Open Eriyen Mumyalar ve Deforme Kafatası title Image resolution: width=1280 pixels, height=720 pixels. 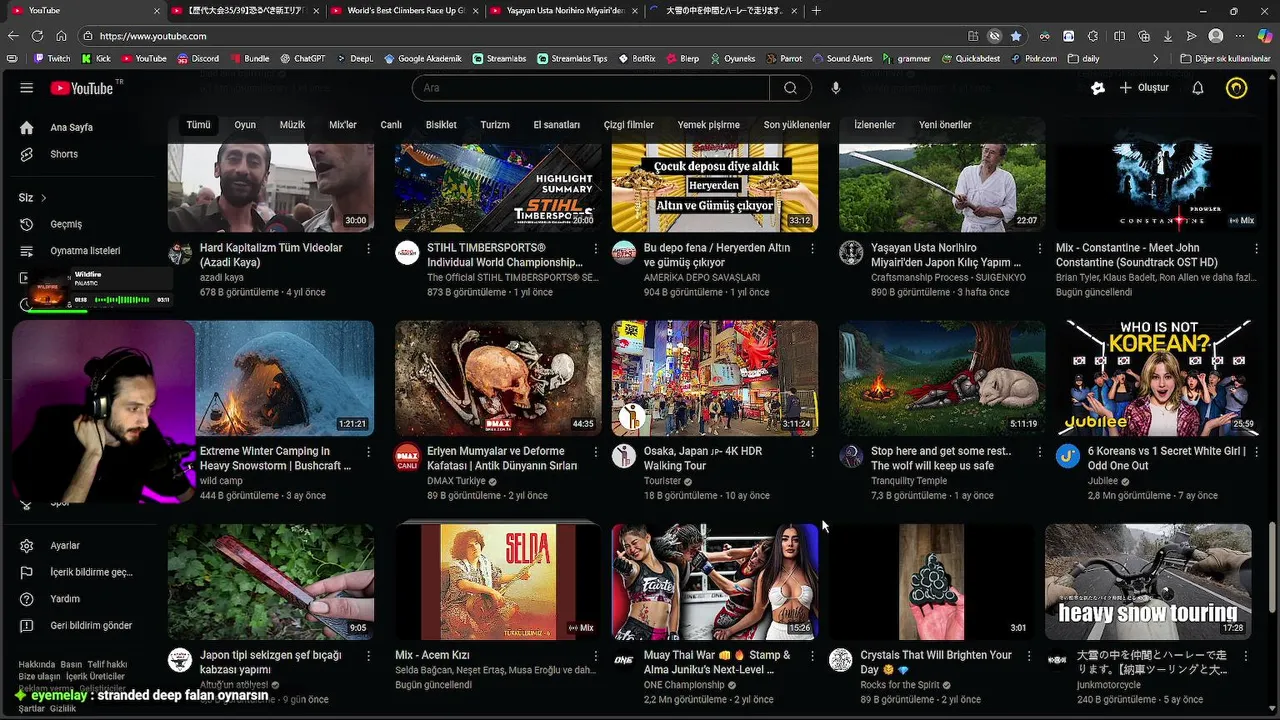click(501, 458)
